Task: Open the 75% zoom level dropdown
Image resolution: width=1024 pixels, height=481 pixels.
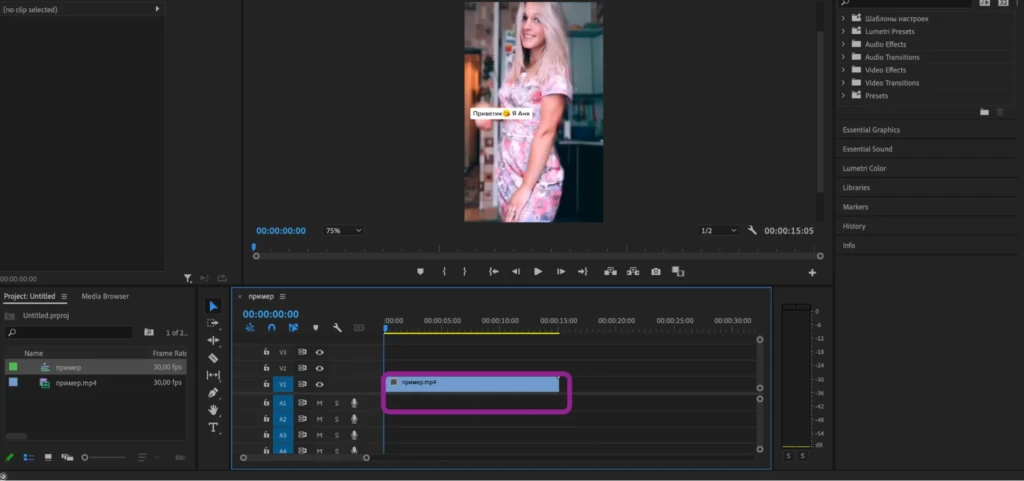Action: point(344,231)
